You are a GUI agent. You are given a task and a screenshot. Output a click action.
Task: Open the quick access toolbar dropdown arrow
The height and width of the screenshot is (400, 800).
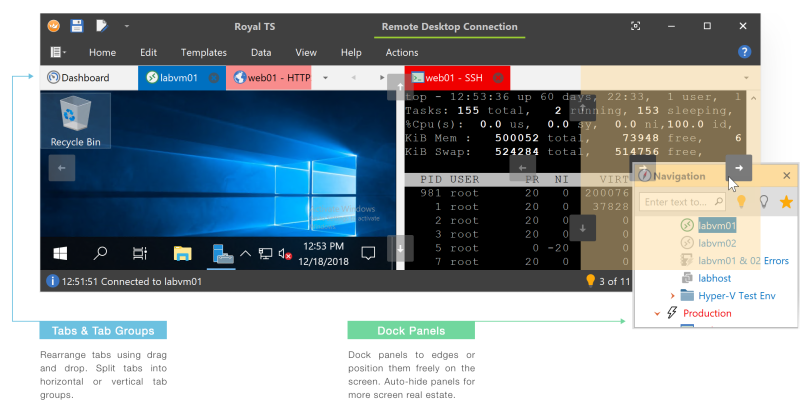pos(126,26)
